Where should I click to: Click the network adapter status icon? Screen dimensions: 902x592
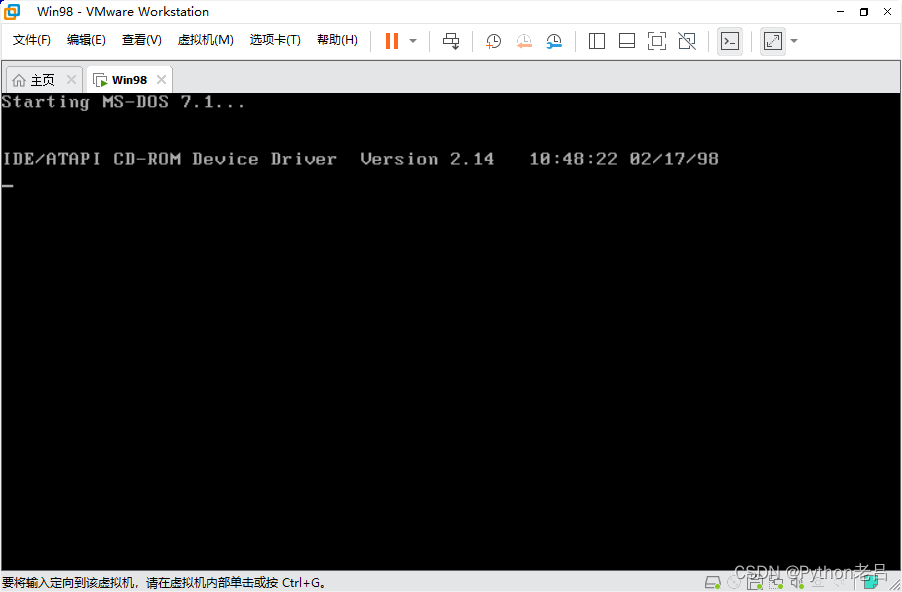(x=775, y=582)
